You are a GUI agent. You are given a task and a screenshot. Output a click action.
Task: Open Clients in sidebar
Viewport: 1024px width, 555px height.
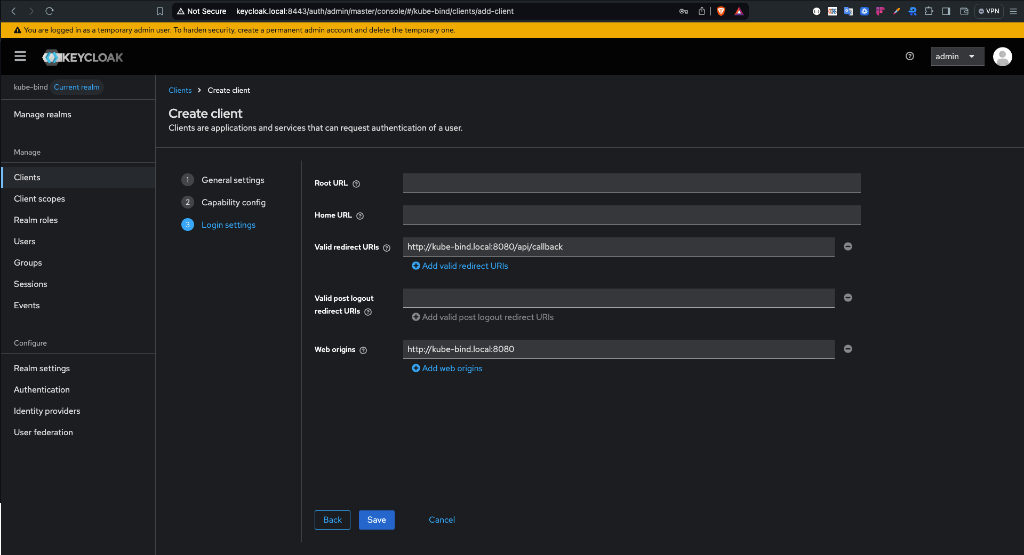coord(78,177)
